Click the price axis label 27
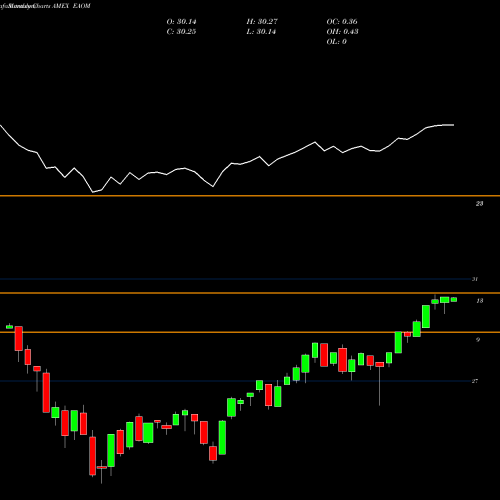 click(475, 381)
